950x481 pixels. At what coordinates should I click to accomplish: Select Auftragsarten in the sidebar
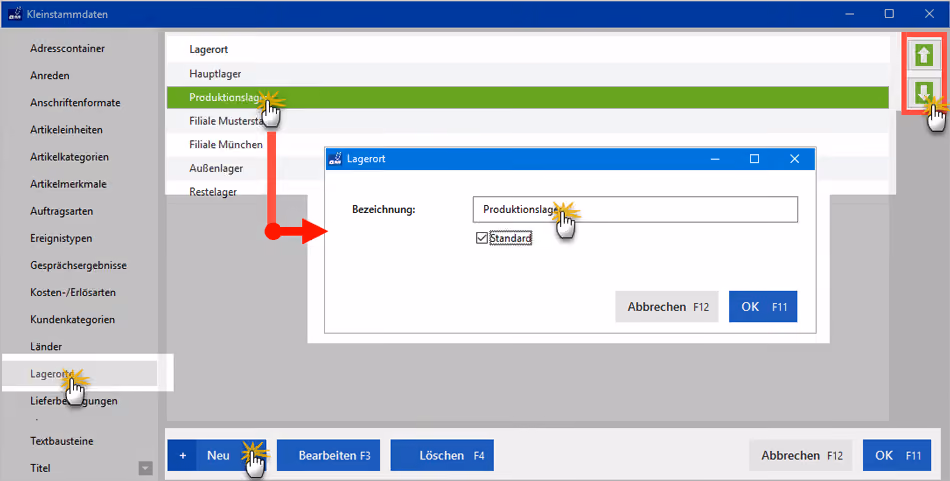[x=61, y=211]
